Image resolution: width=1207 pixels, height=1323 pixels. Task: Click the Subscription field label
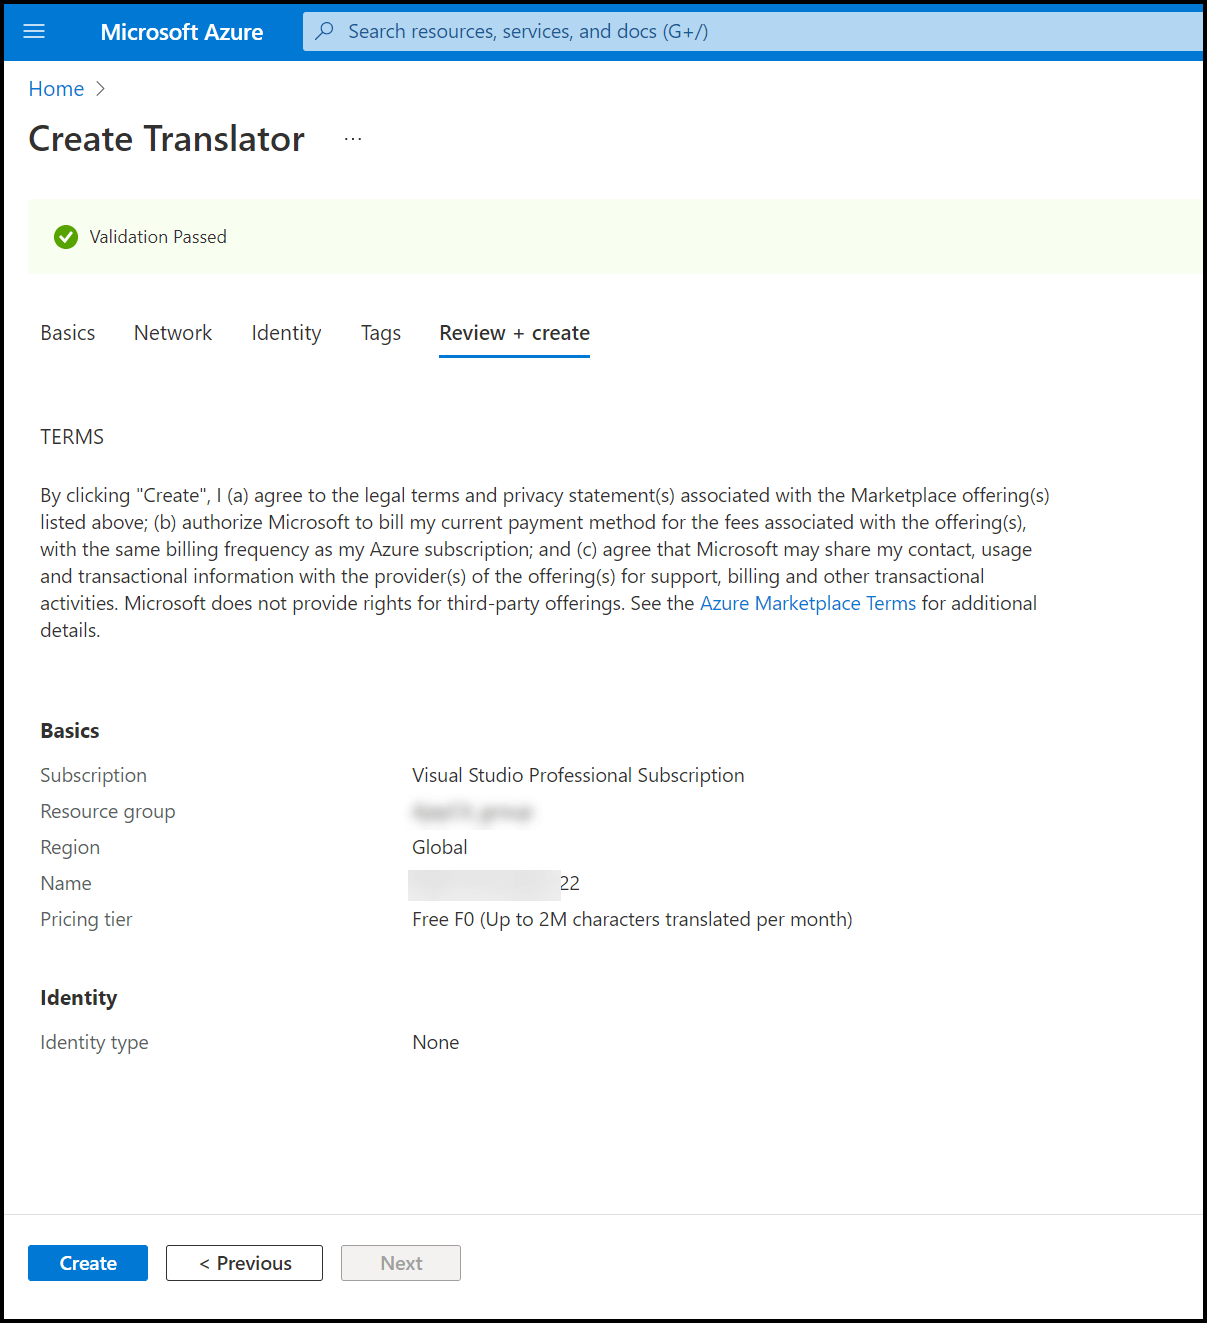(x=93, y=775)
